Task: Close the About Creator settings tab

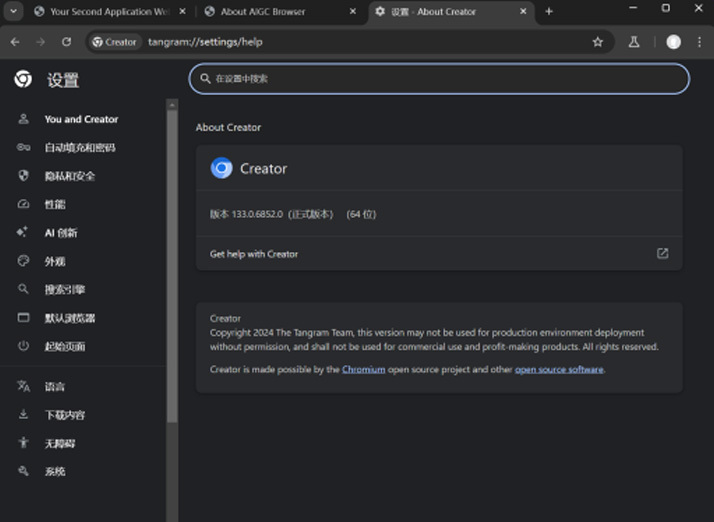Action: [523, 11]
